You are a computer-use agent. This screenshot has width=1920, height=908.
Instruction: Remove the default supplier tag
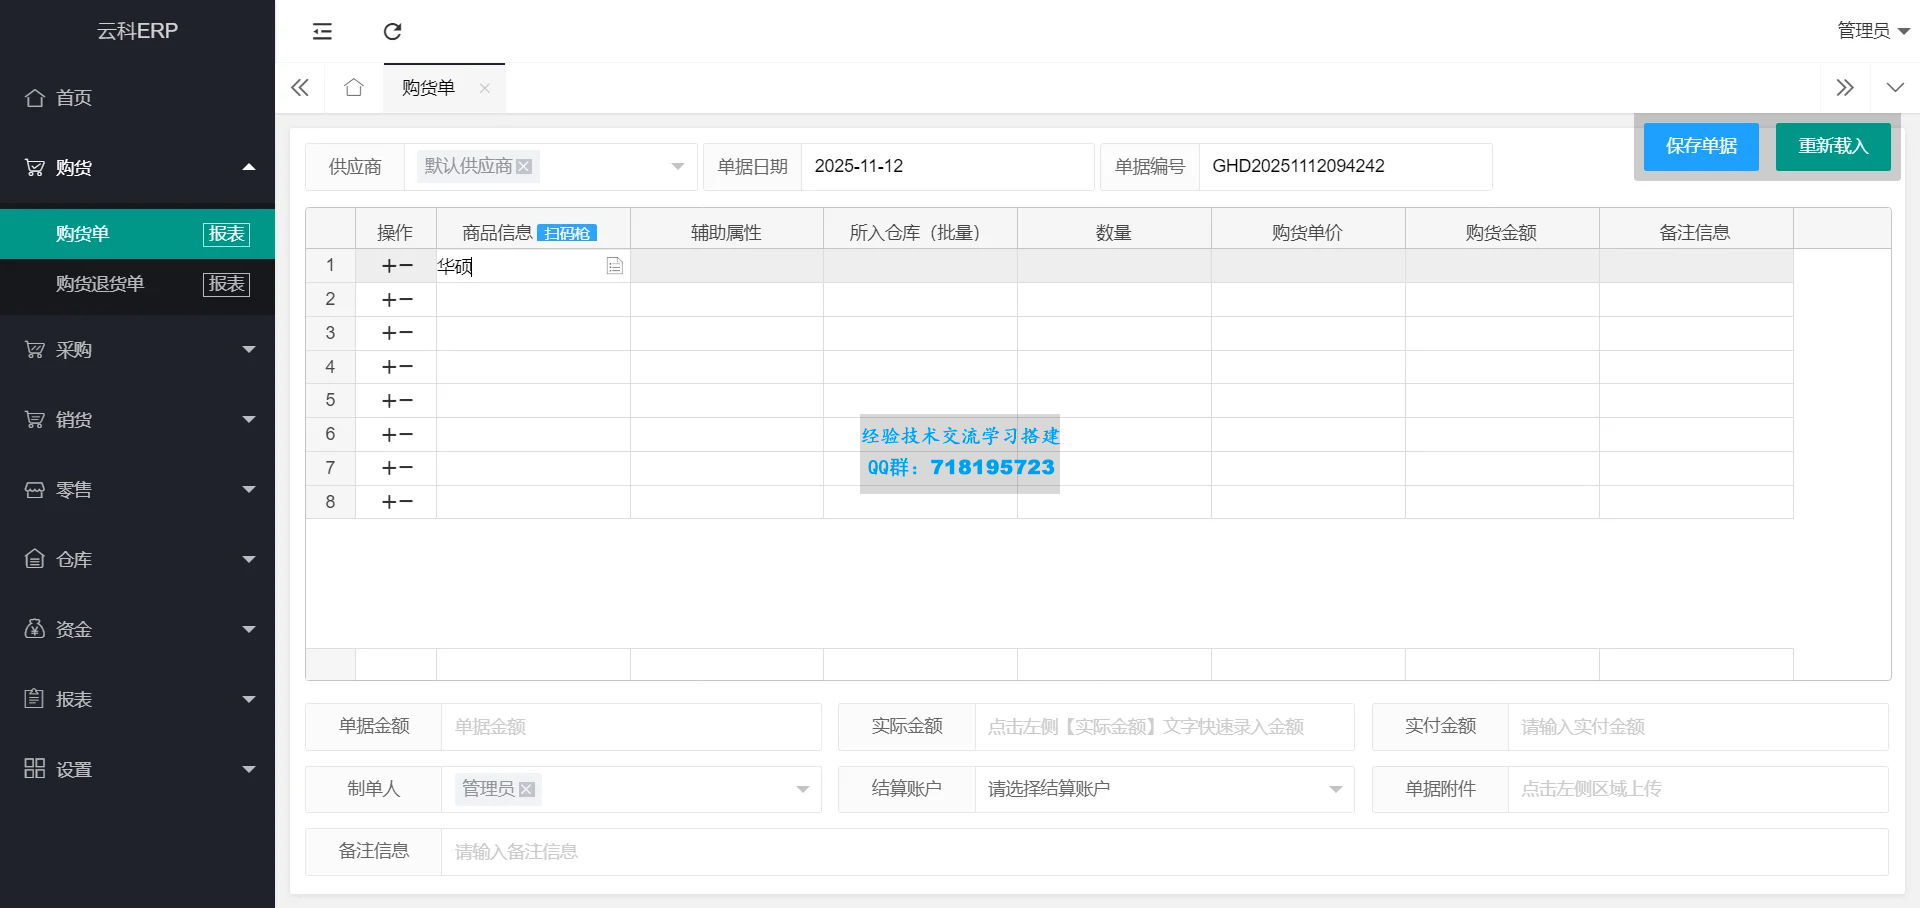point(524,167)
